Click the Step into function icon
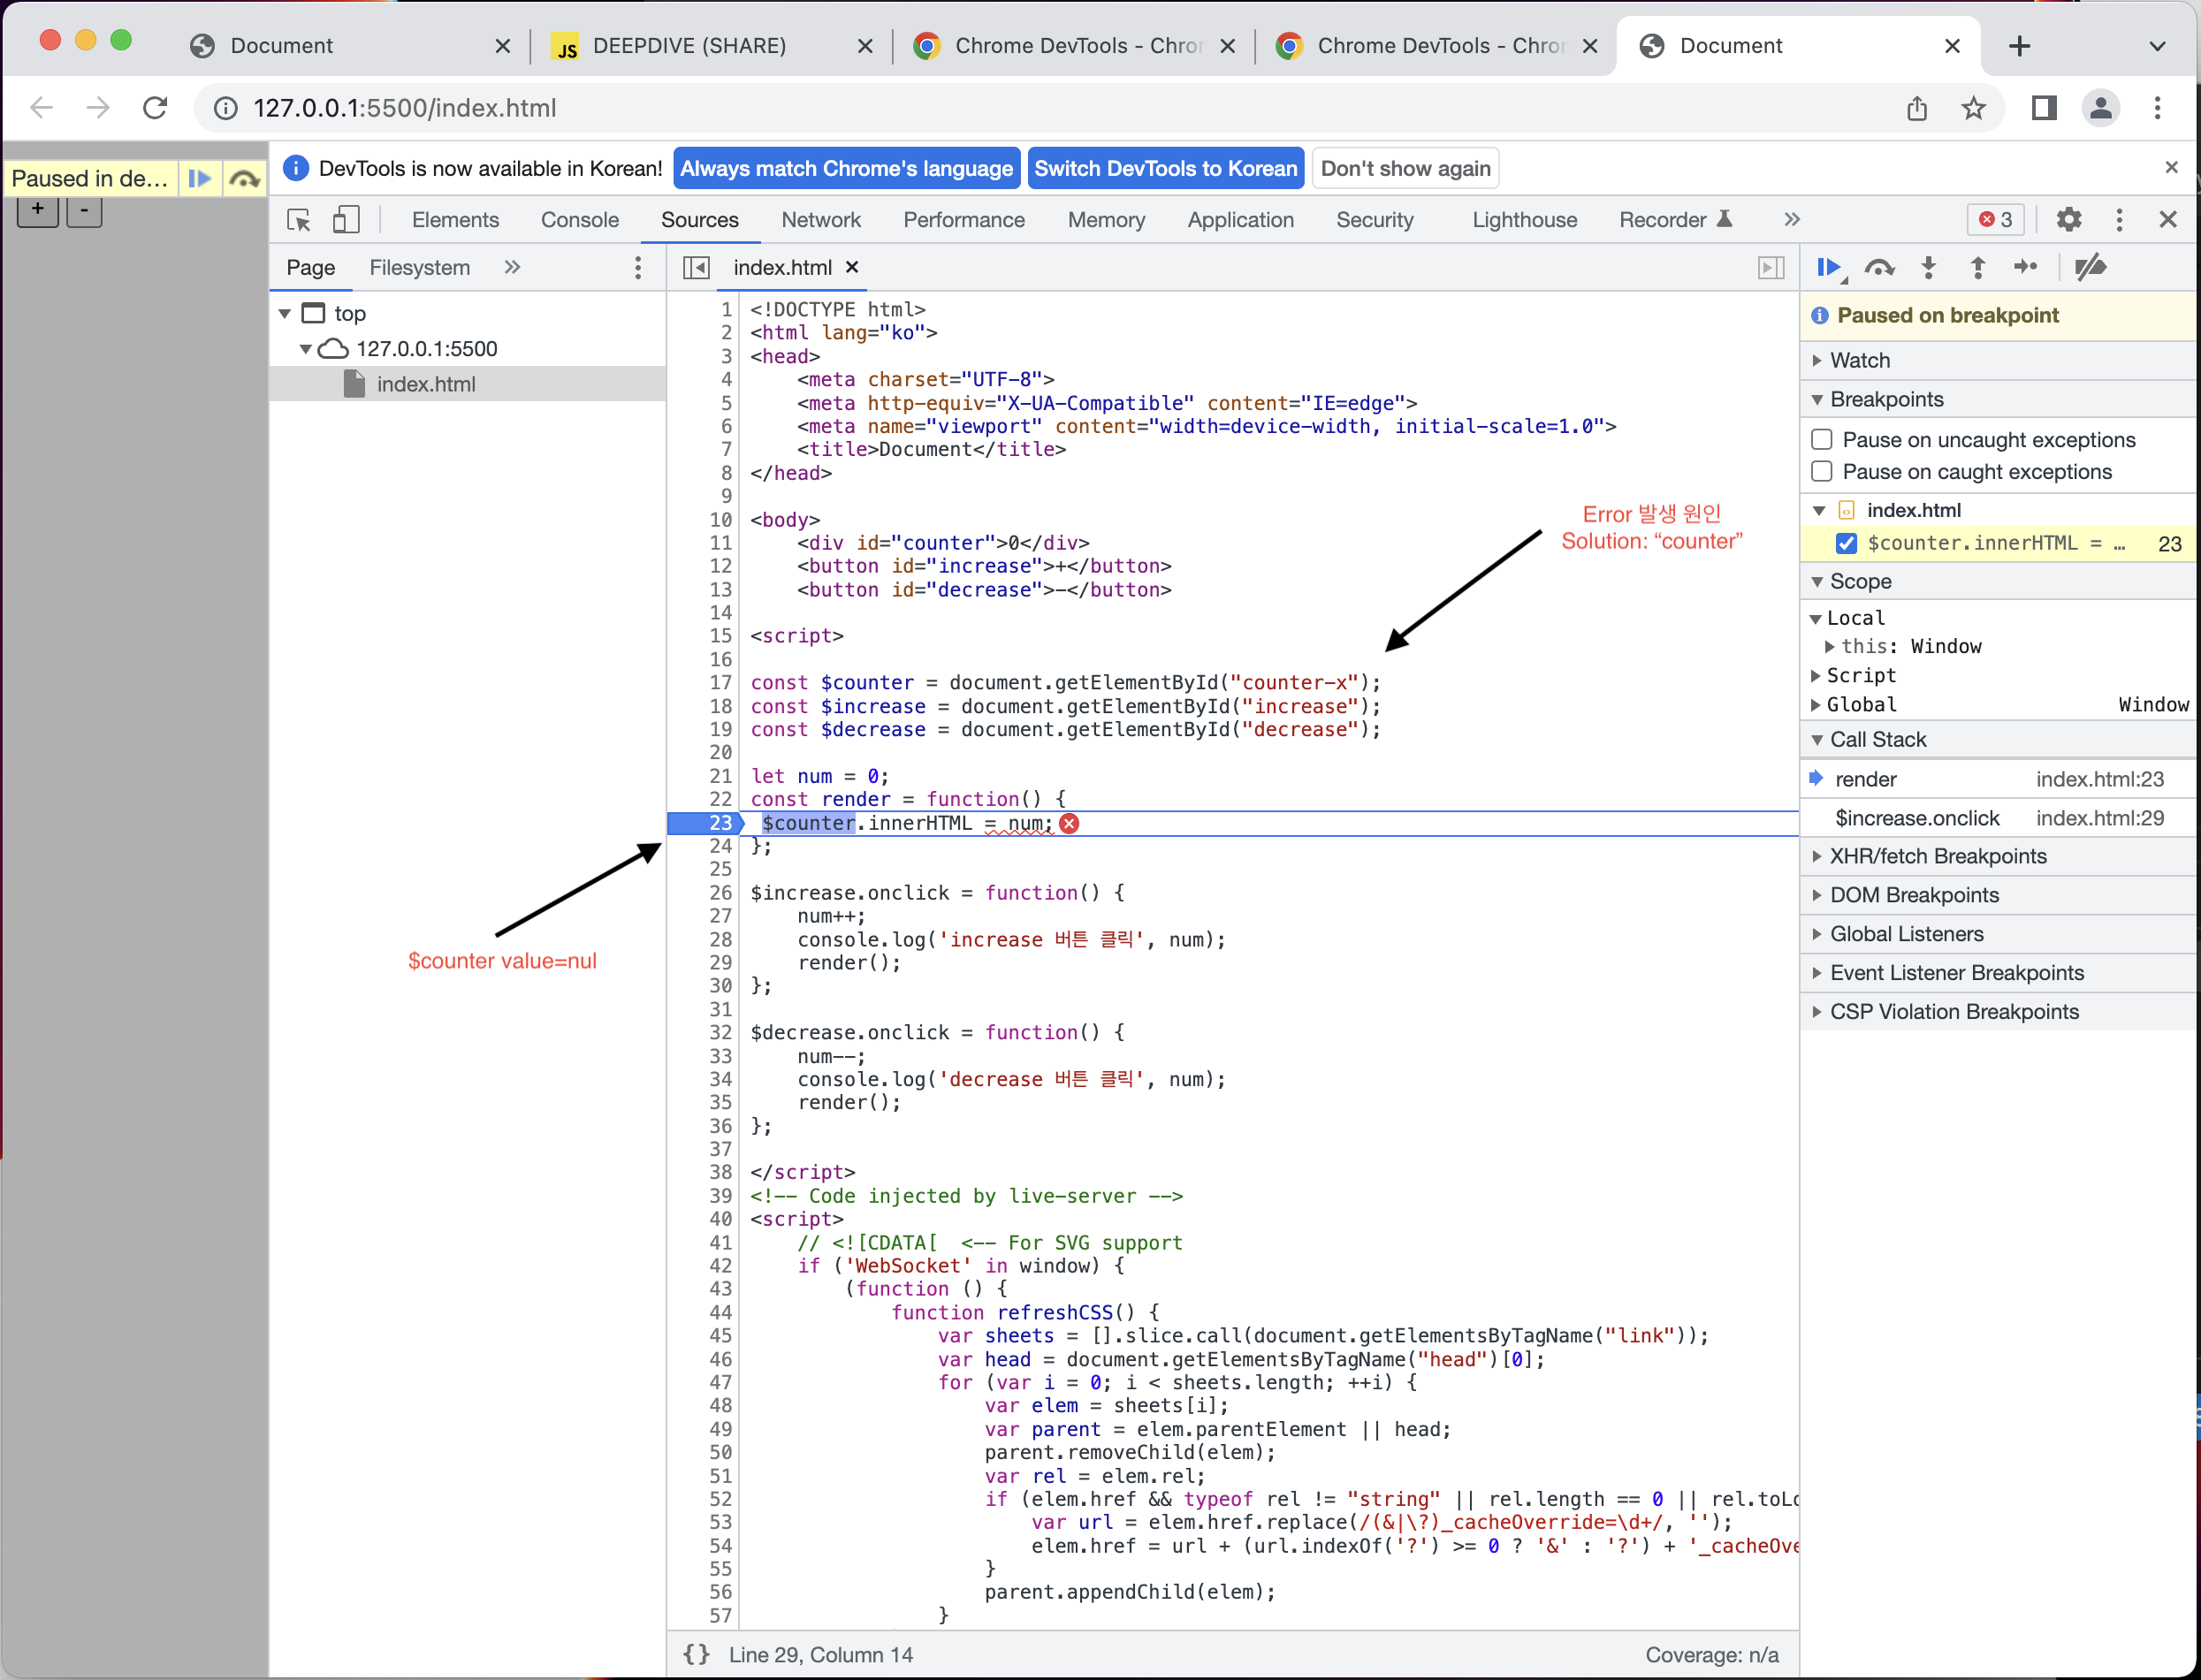 pyautogui.click(x=1929, y=267)
